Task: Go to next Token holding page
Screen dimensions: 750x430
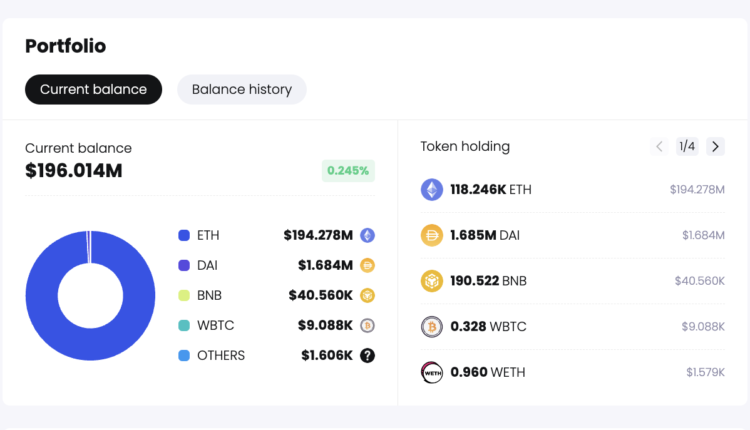Action: click(x=715, y=146)
